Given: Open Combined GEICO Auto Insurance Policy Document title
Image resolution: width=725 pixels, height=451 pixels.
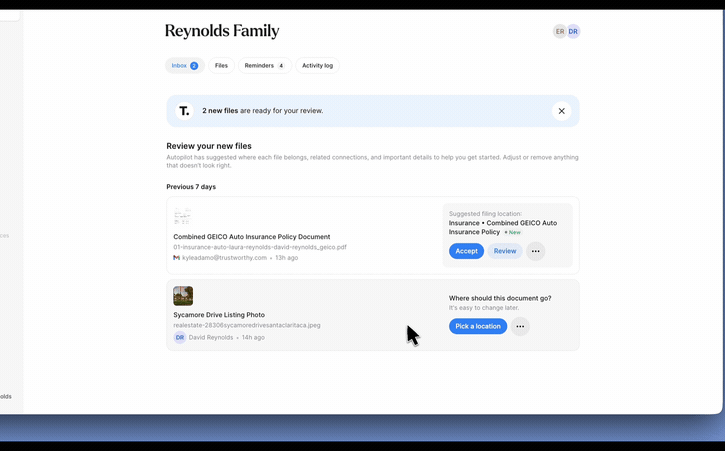Looking at the screenshot, I should point(252,236).
